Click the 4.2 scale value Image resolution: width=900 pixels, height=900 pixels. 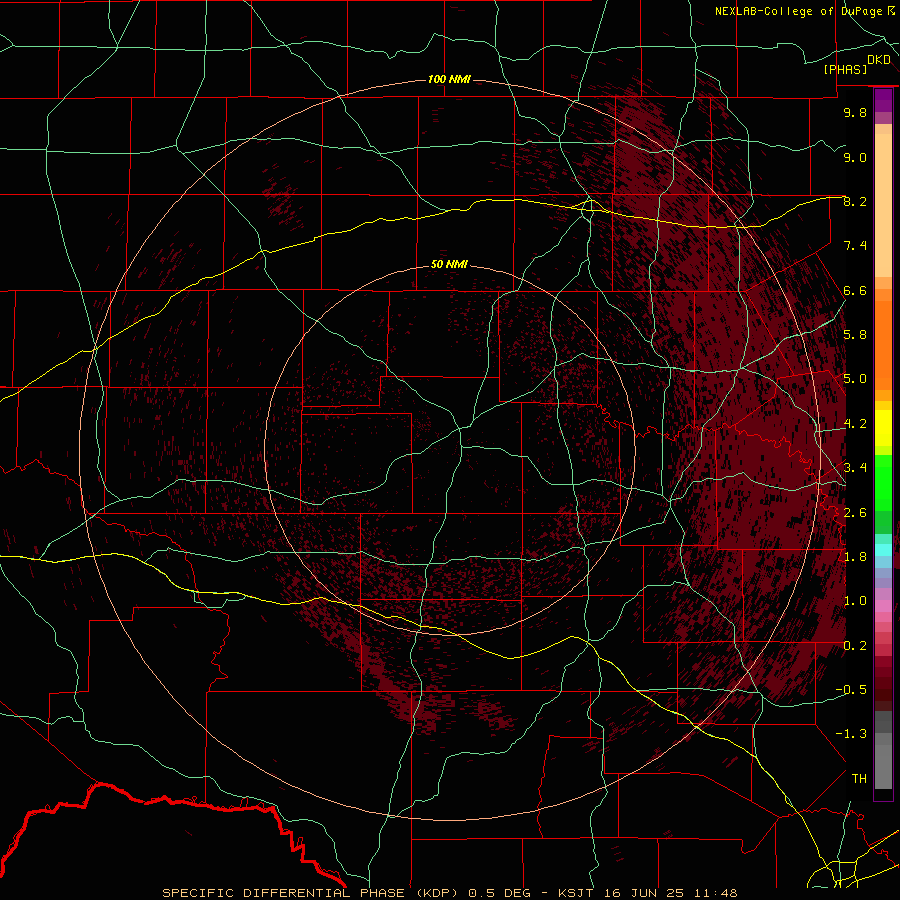855,424
